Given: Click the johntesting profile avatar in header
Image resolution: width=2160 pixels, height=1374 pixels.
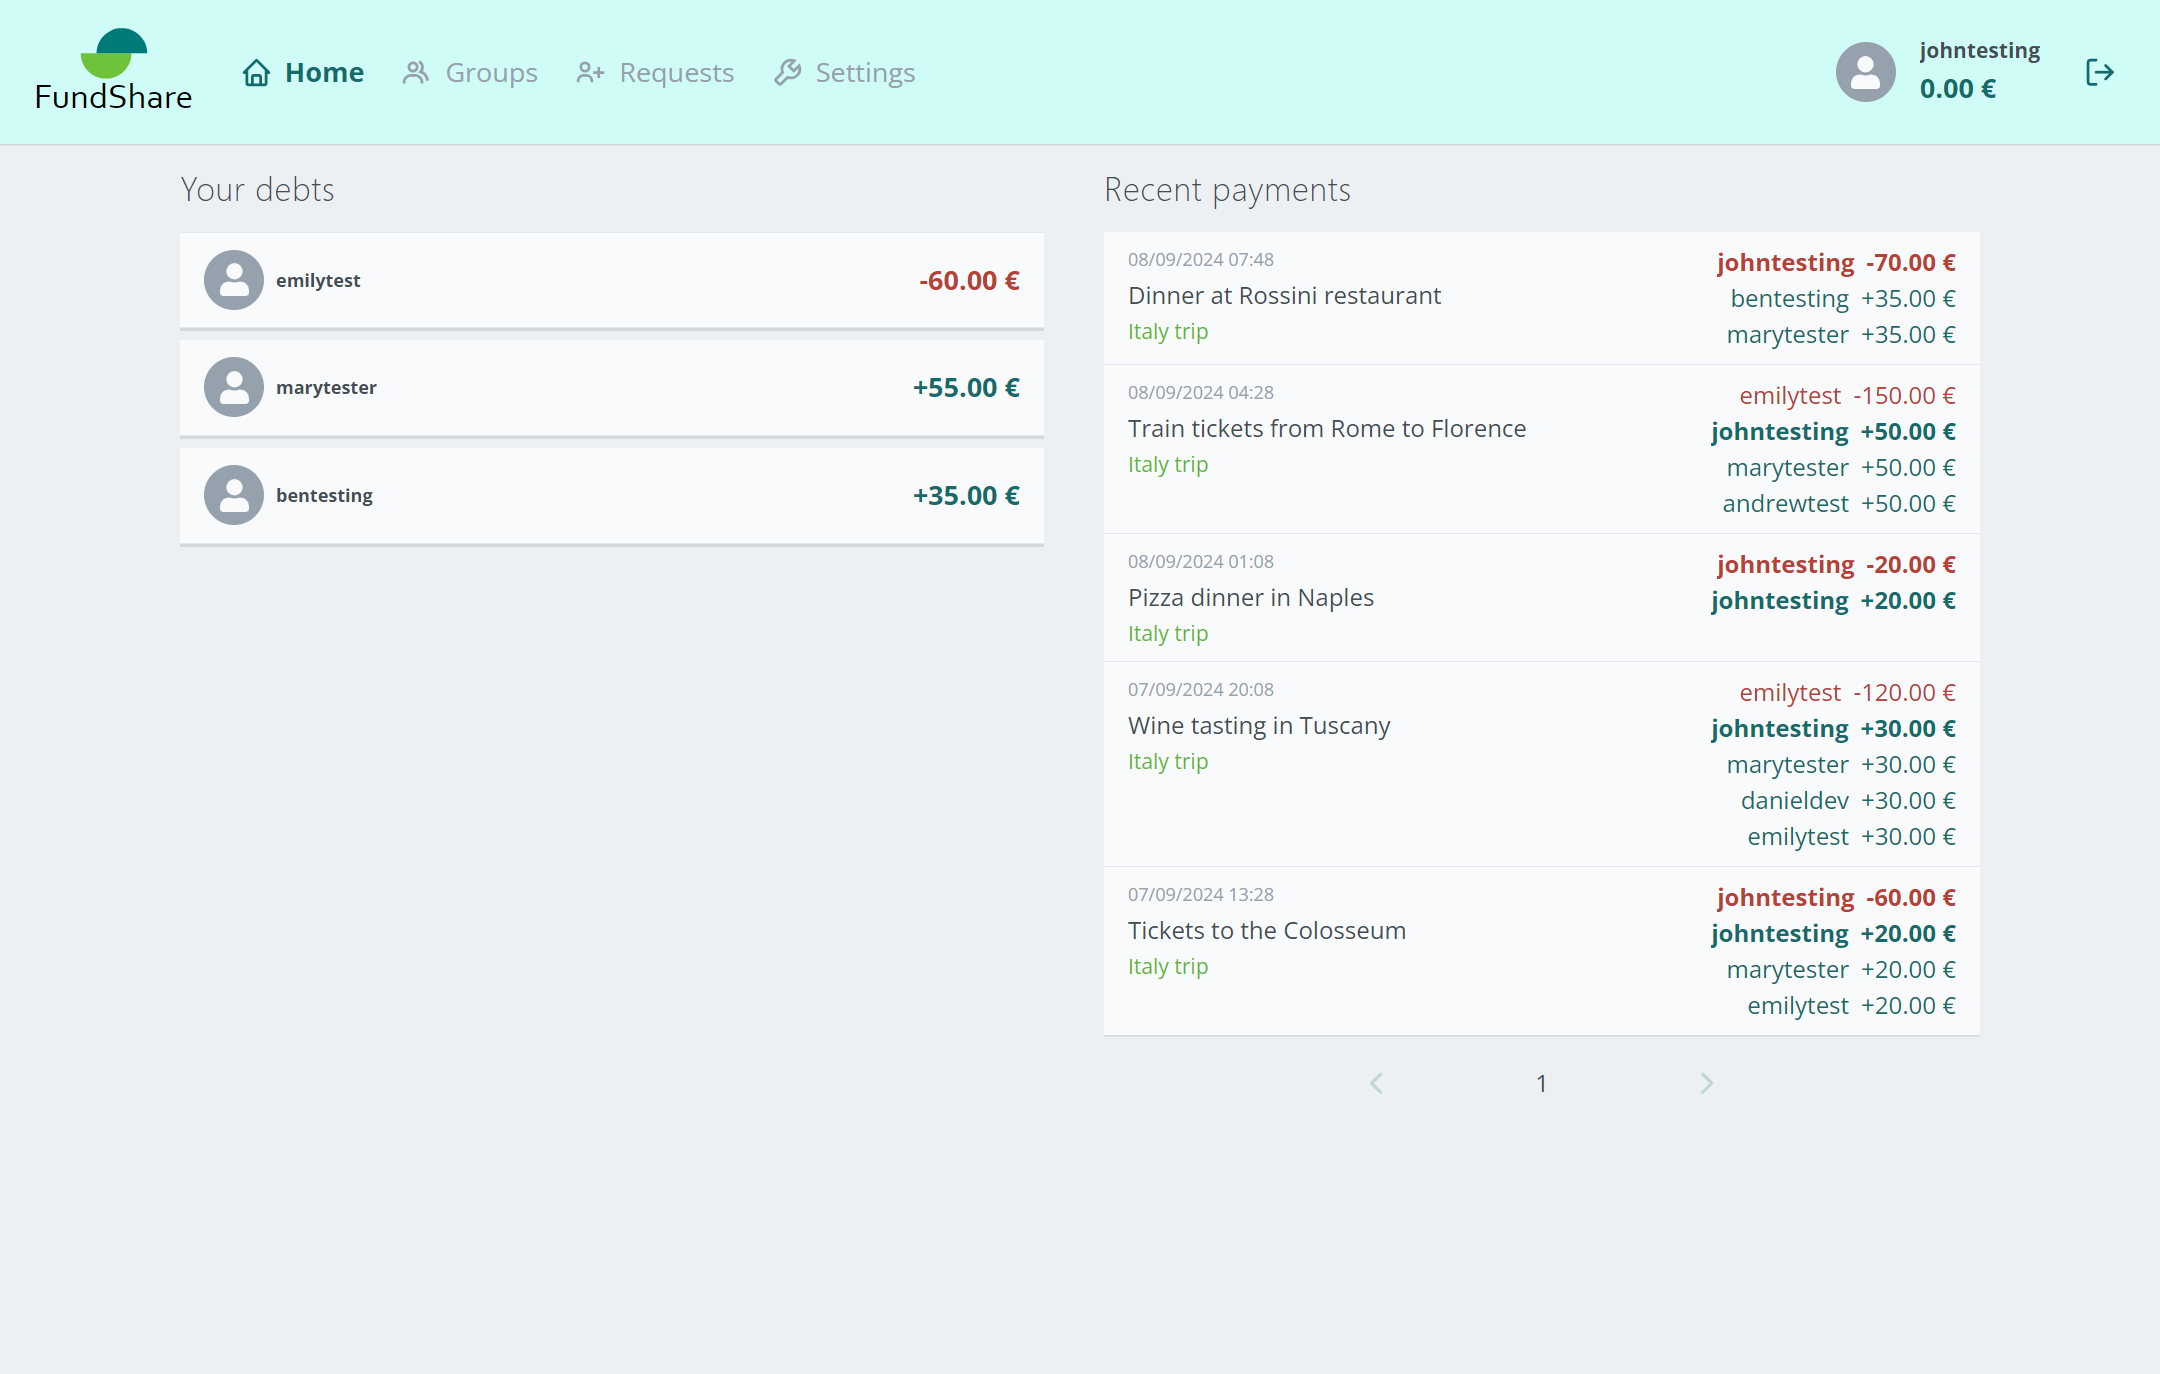Looking at the screenshot, I should tap(1865, 72).
